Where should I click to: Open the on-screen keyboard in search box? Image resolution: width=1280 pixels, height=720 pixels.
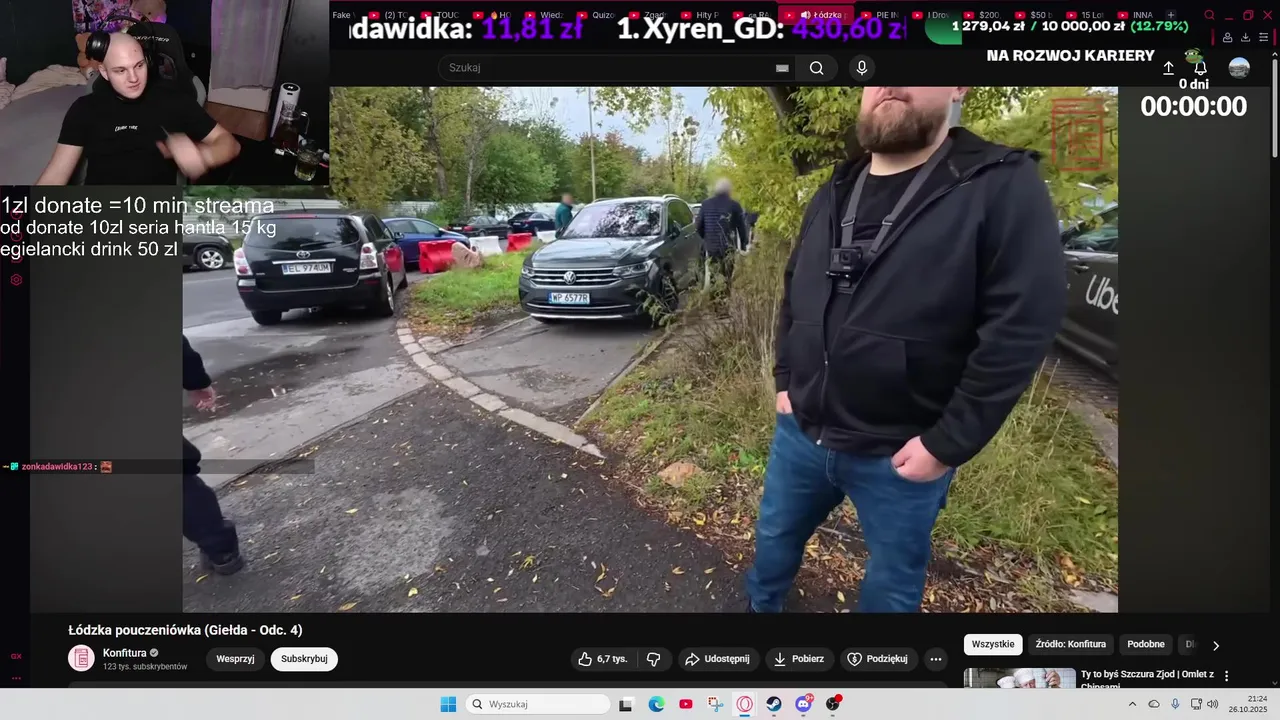[782, 68]
